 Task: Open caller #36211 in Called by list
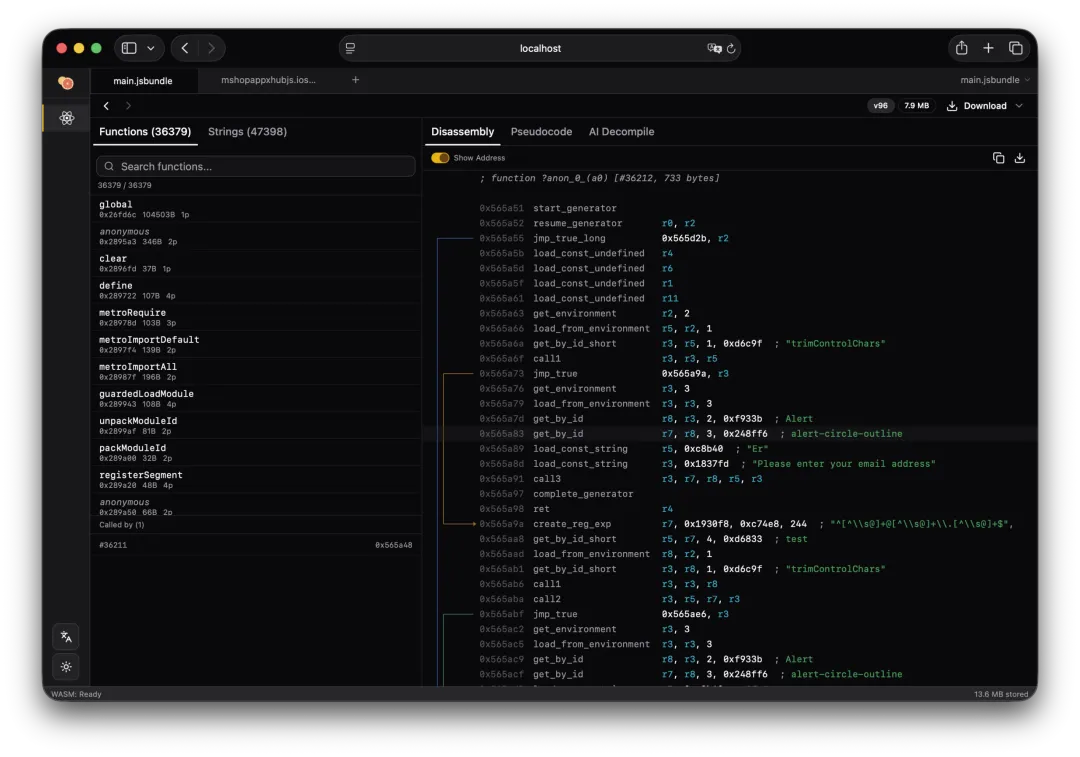256,545
